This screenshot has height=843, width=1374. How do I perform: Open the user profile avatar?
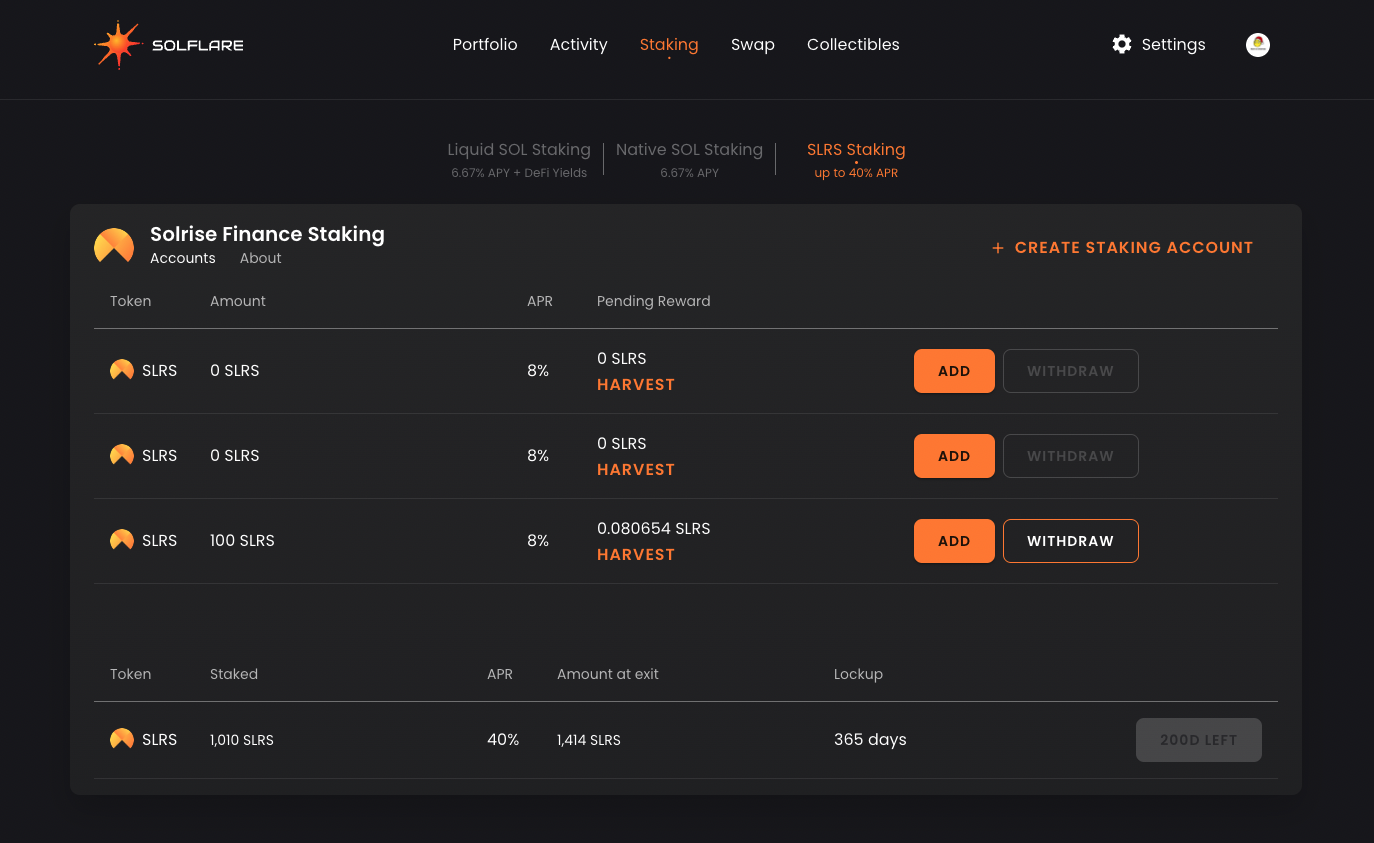click(1258, 45)
